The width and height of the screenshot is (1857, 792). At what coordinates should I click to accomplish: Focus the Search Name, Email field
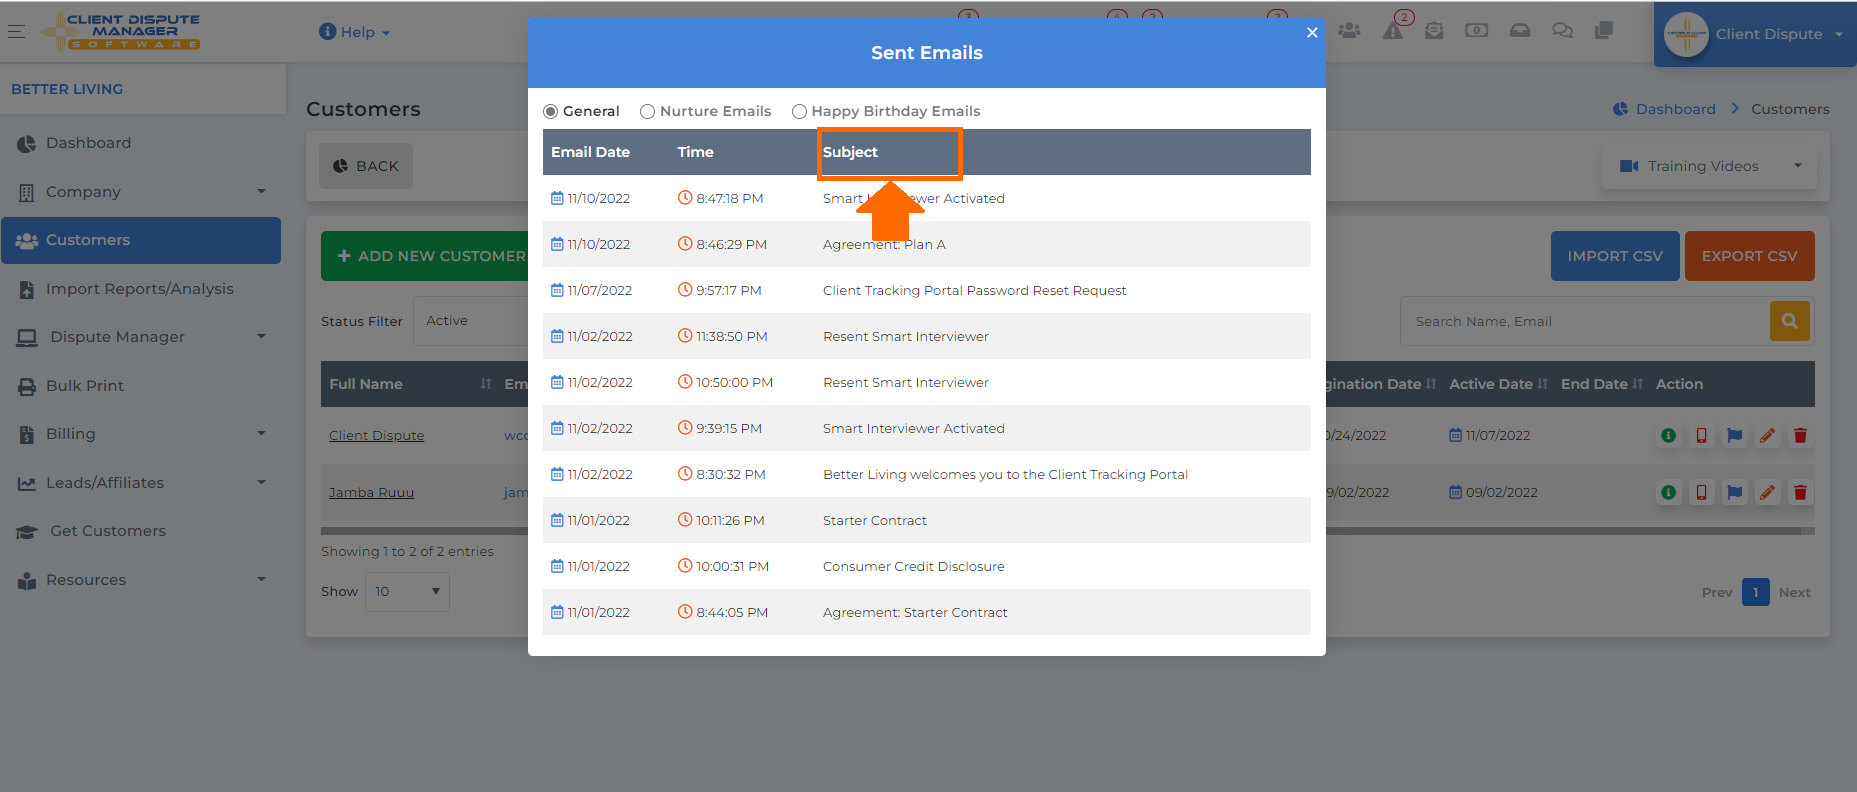click(x=1585, y=322)
